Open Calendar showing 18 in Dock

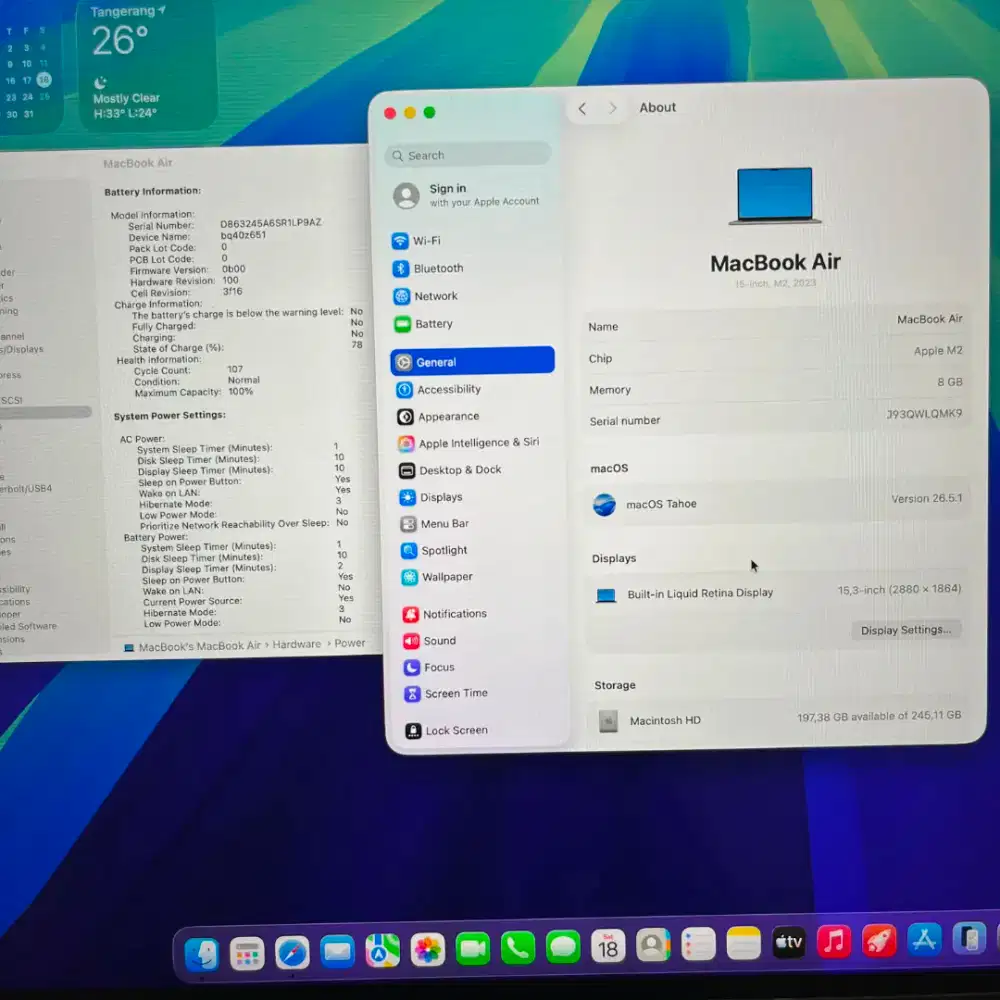[608, 946]
